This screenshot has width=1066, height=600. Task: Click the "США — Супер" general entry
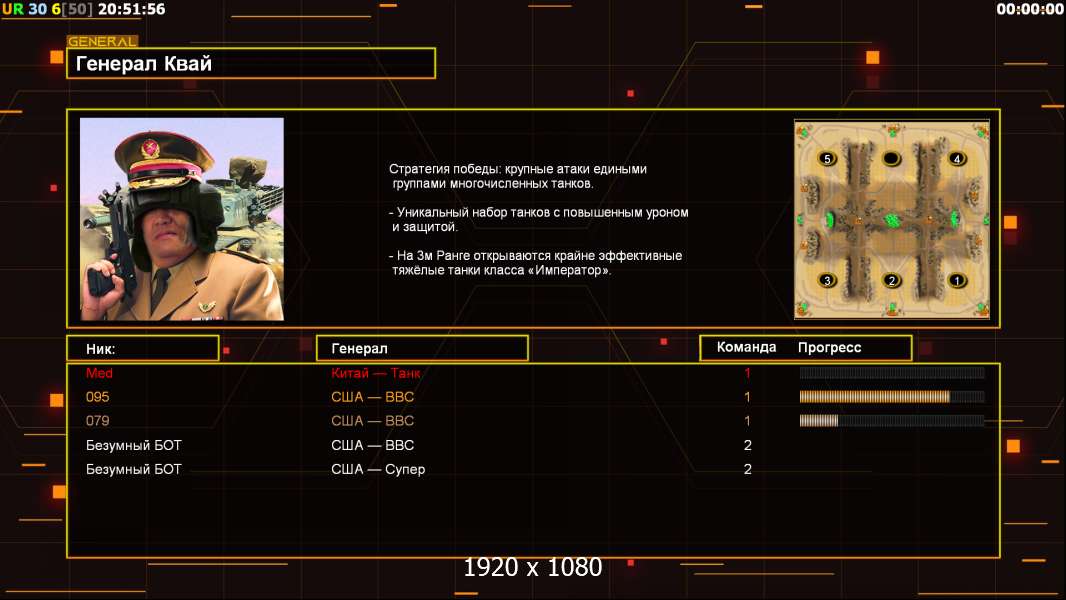coord(378,470)
